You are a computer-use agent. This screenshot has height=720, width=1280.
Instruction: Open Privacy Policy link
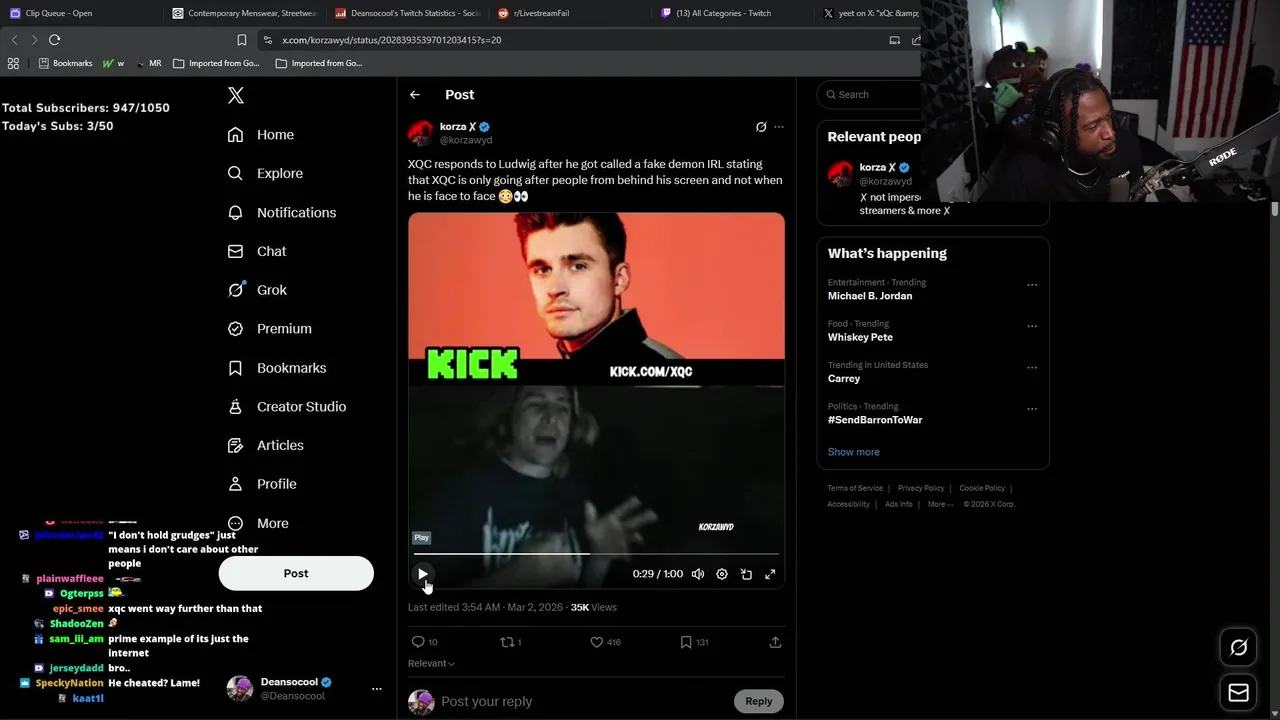921,488
